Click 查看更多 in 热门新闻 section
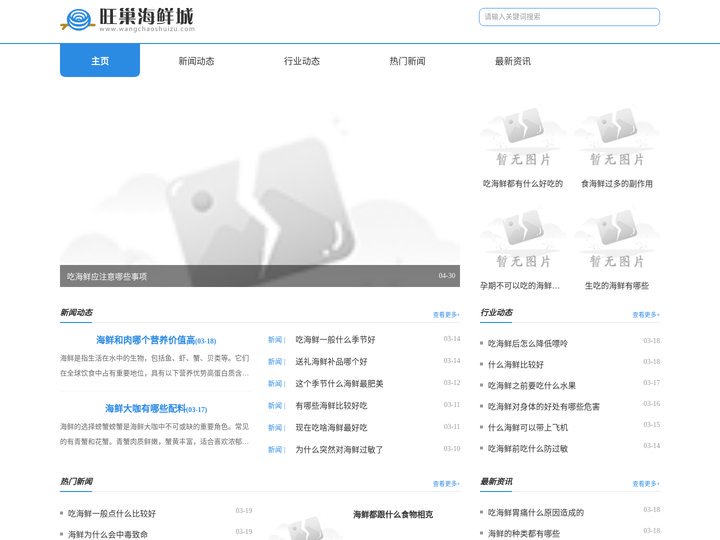 pyautogui.click(x=446, y=484)
